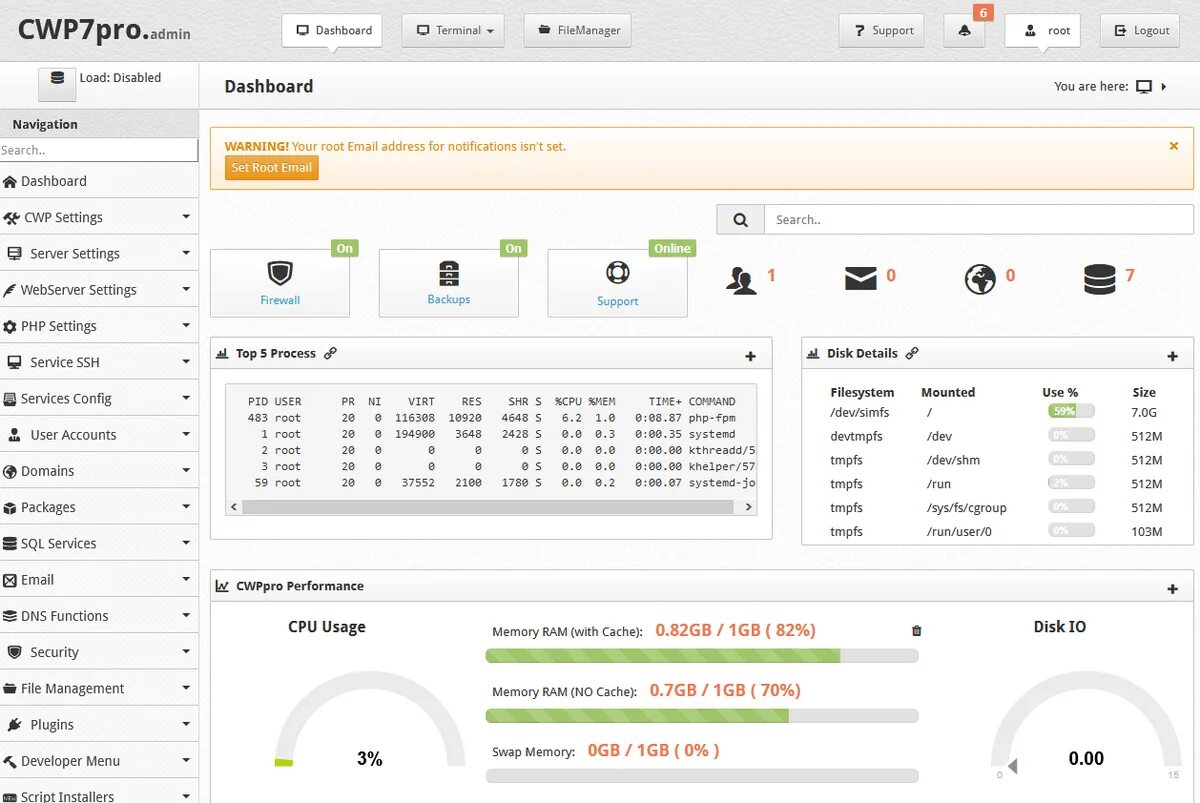The height and width of the screenshot is (803, 1200).
Task: Click the globe domains count icon
Action: (x=980, y=279)
